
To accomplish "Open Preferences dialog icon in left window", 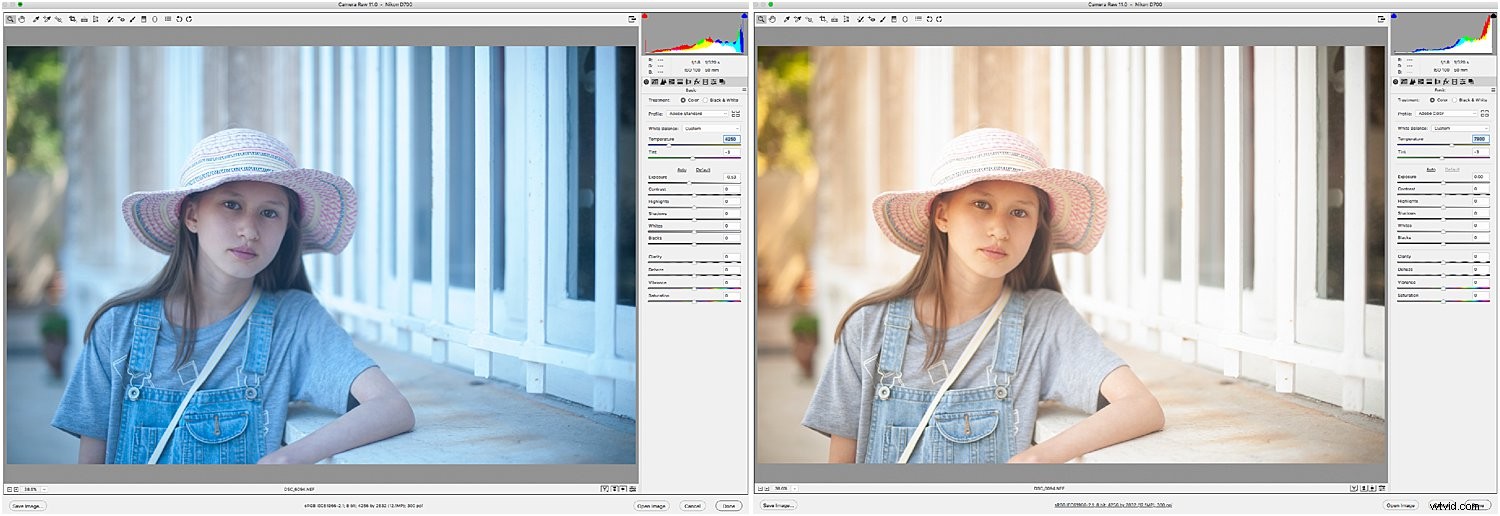I will (167, 19).
